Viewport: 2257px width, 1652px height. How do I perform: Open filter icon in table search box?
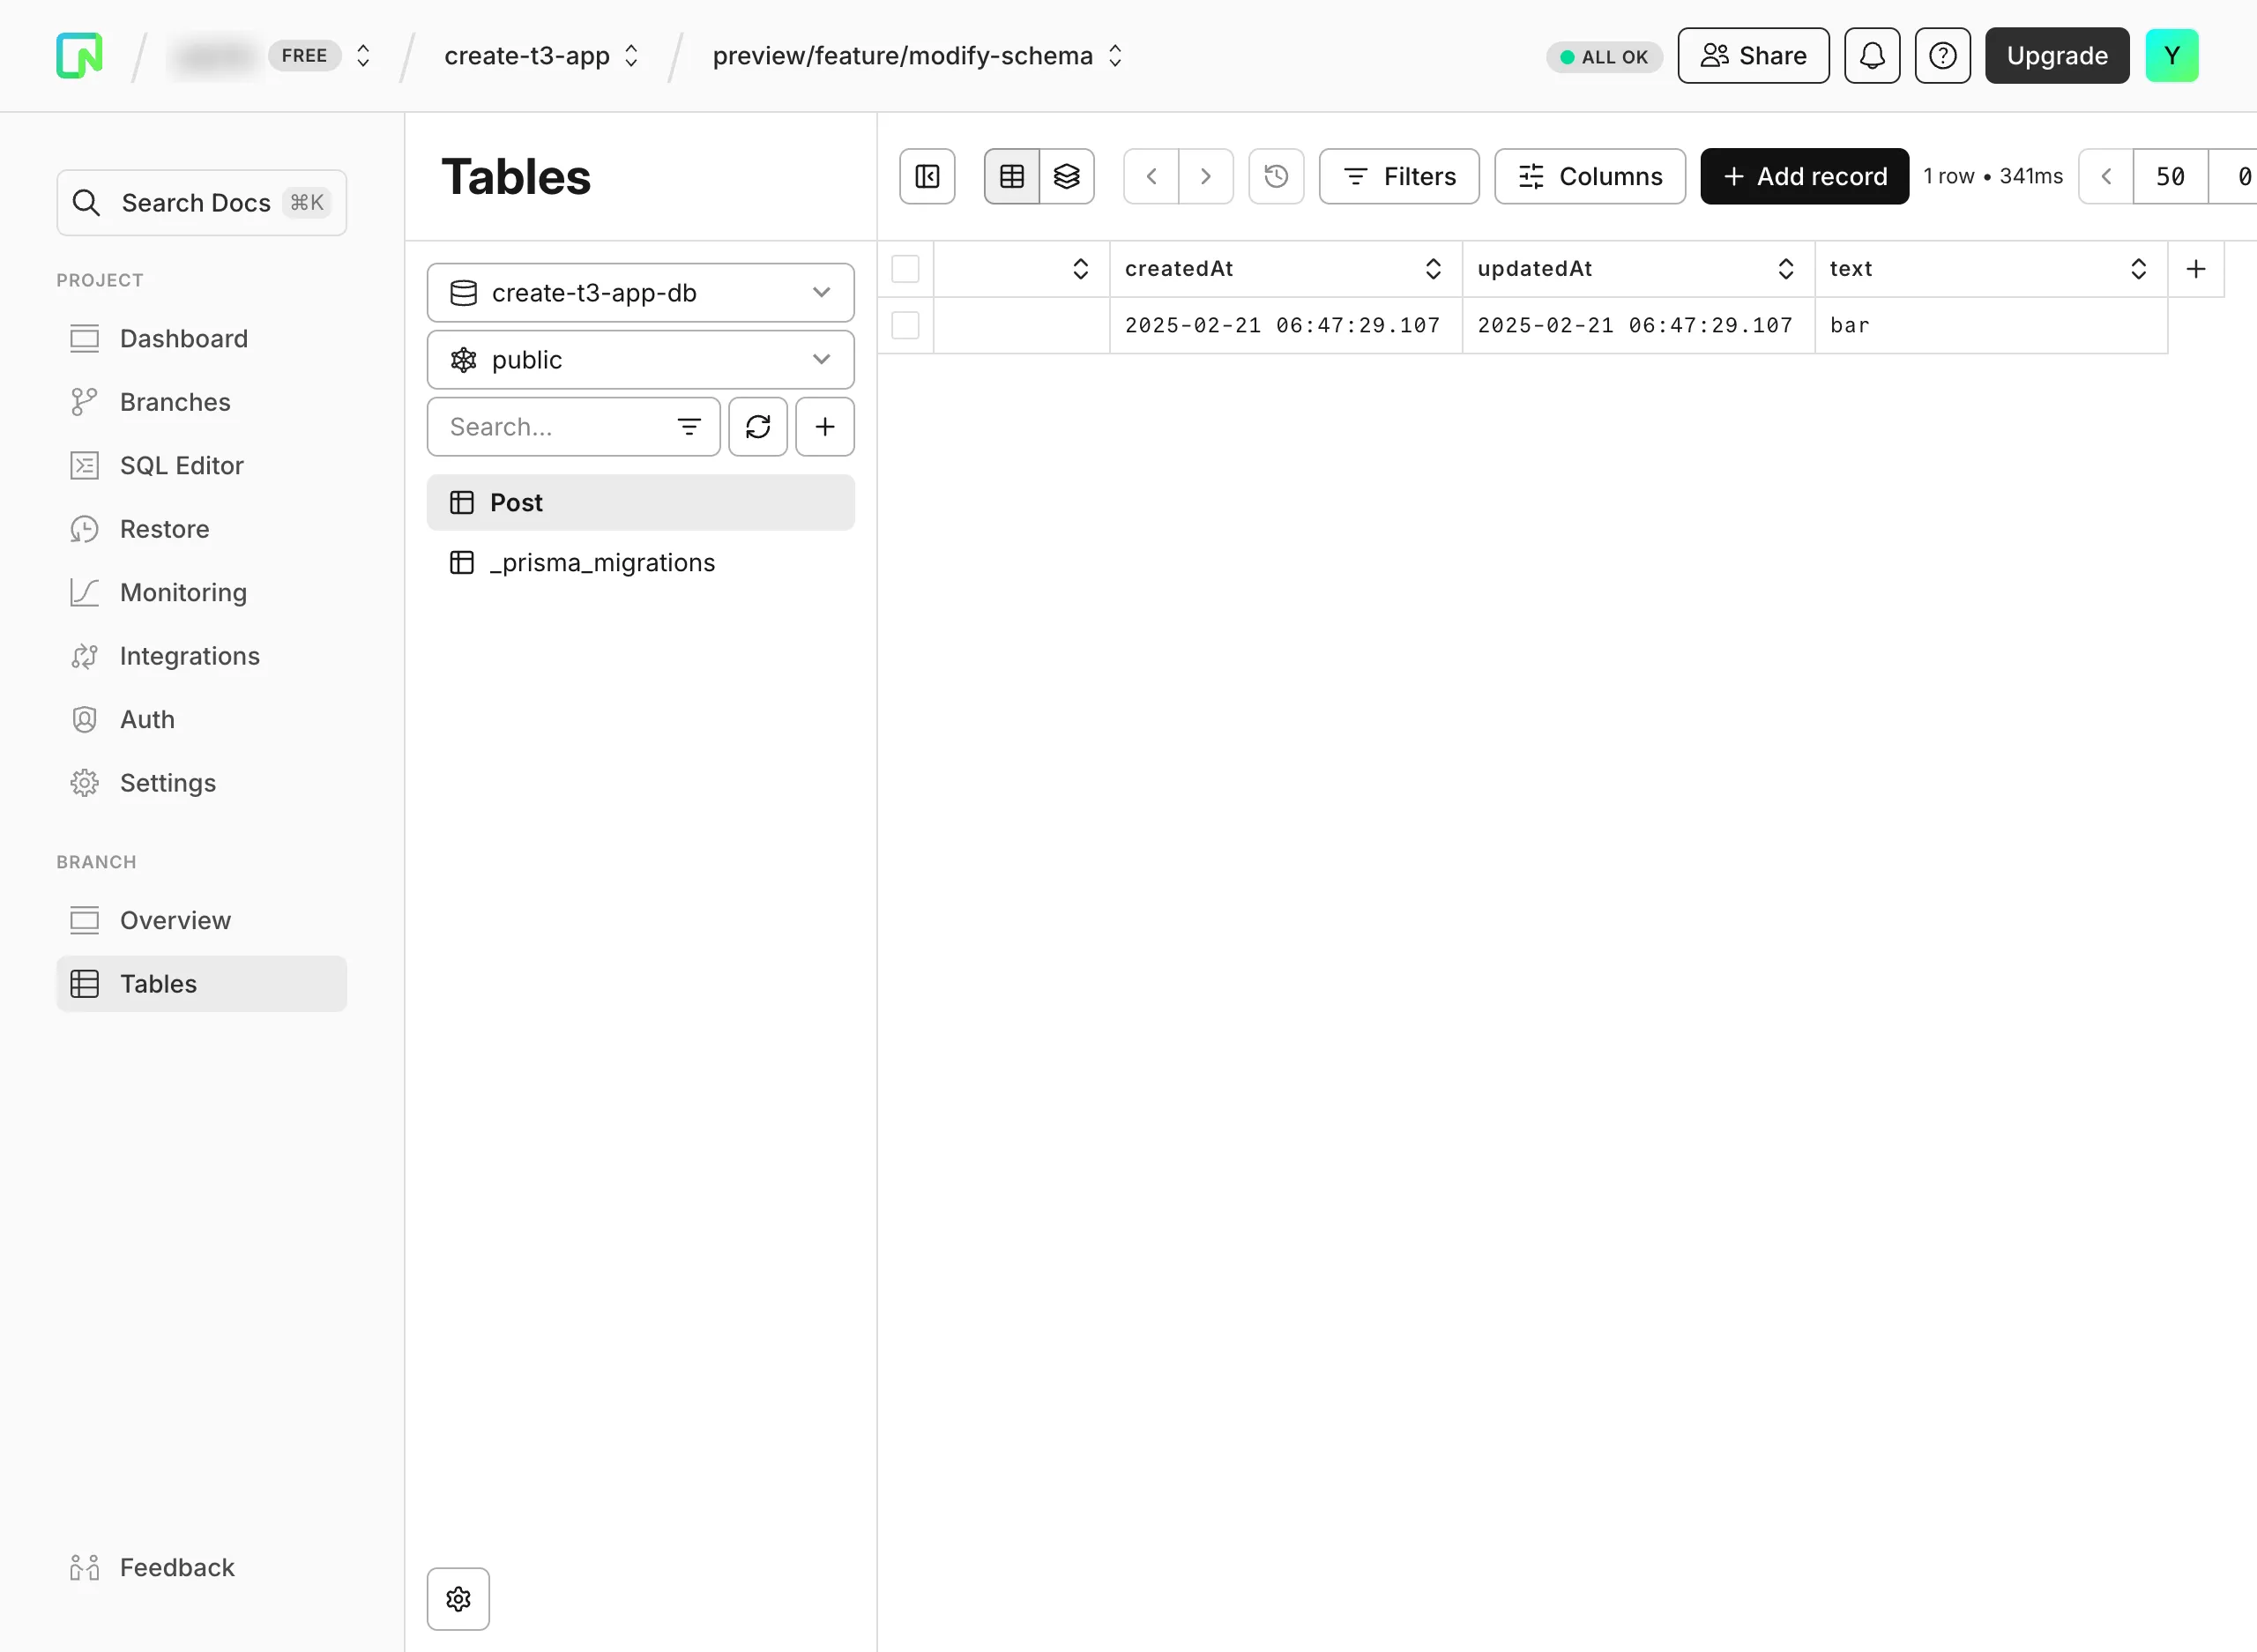688,427
